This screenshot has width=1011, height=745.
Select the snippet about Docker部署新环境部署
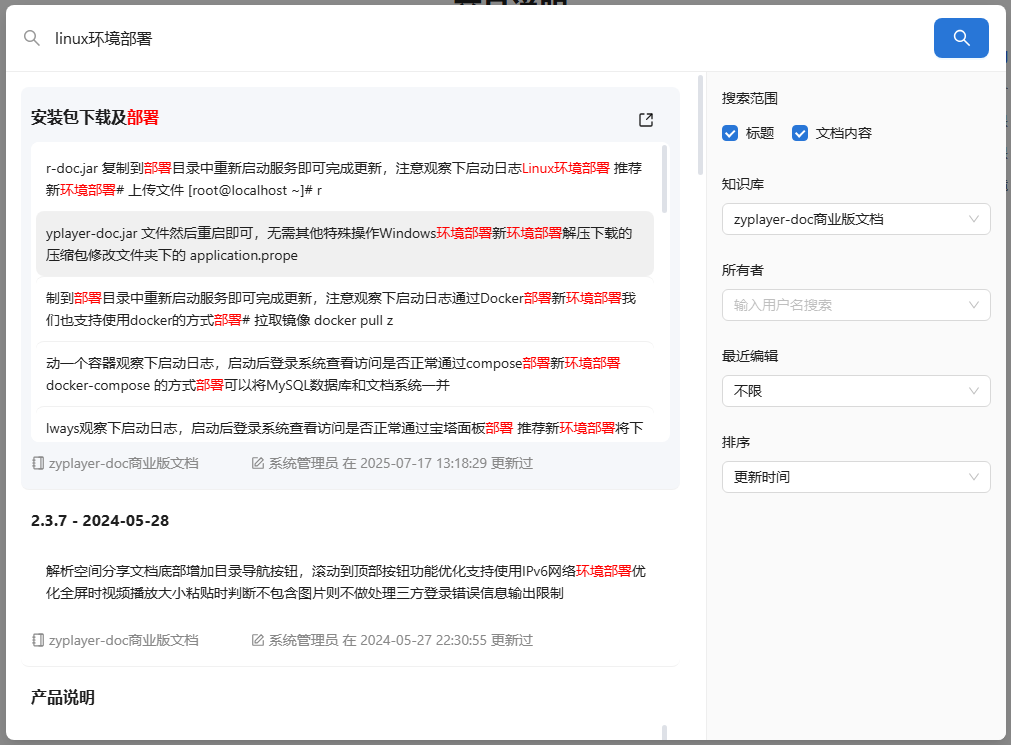pyautogui.click(x=345, y=309)
